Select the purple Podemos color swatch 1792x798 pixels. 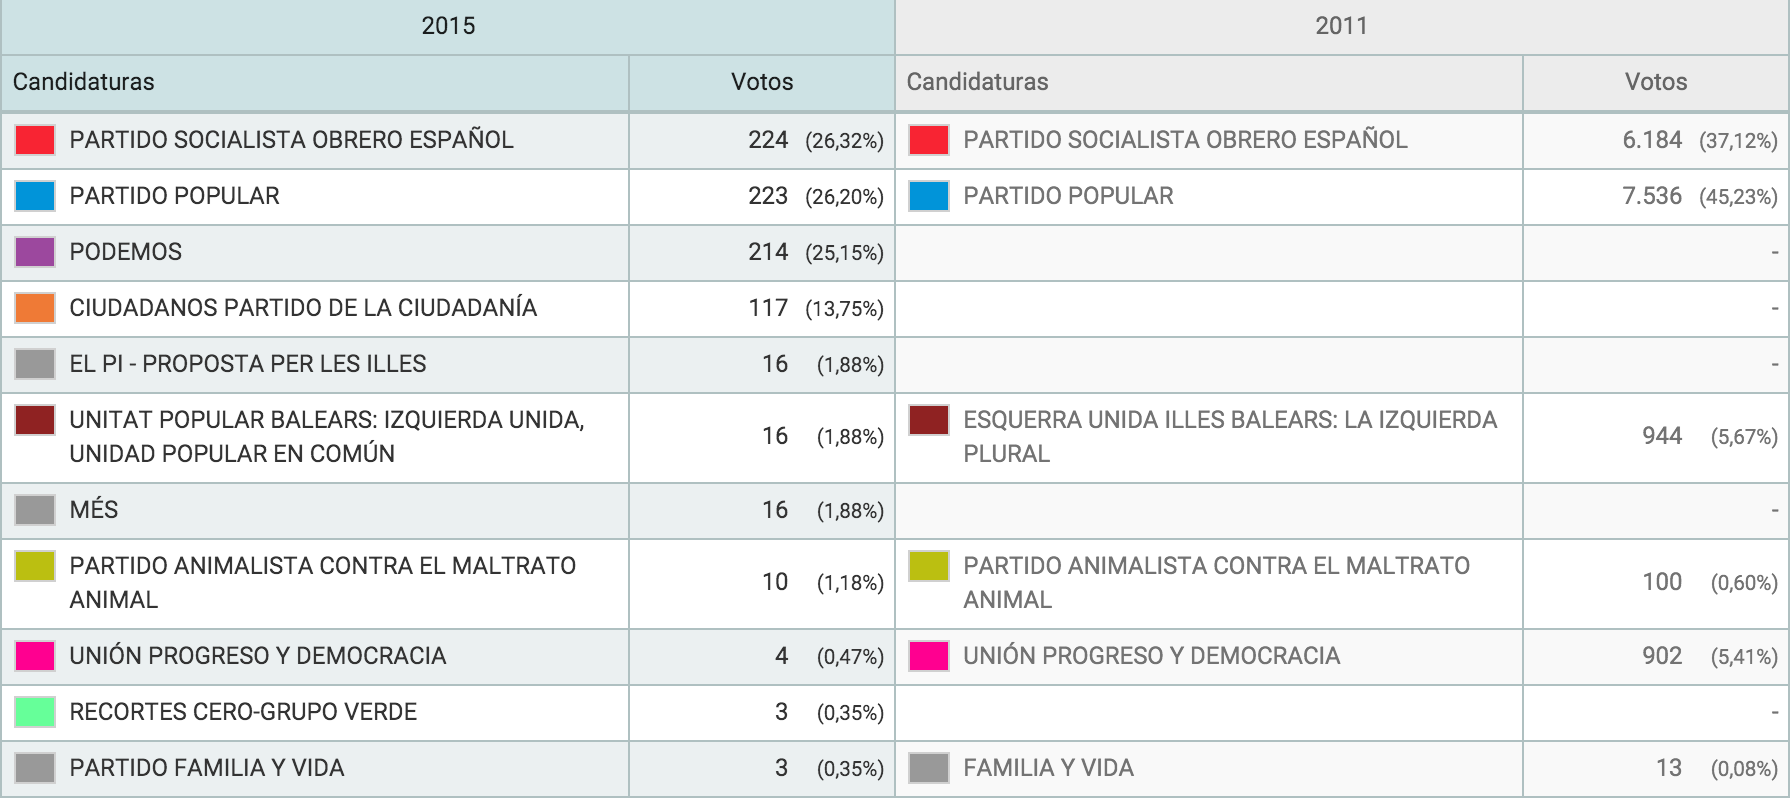(x=35, y=252)
